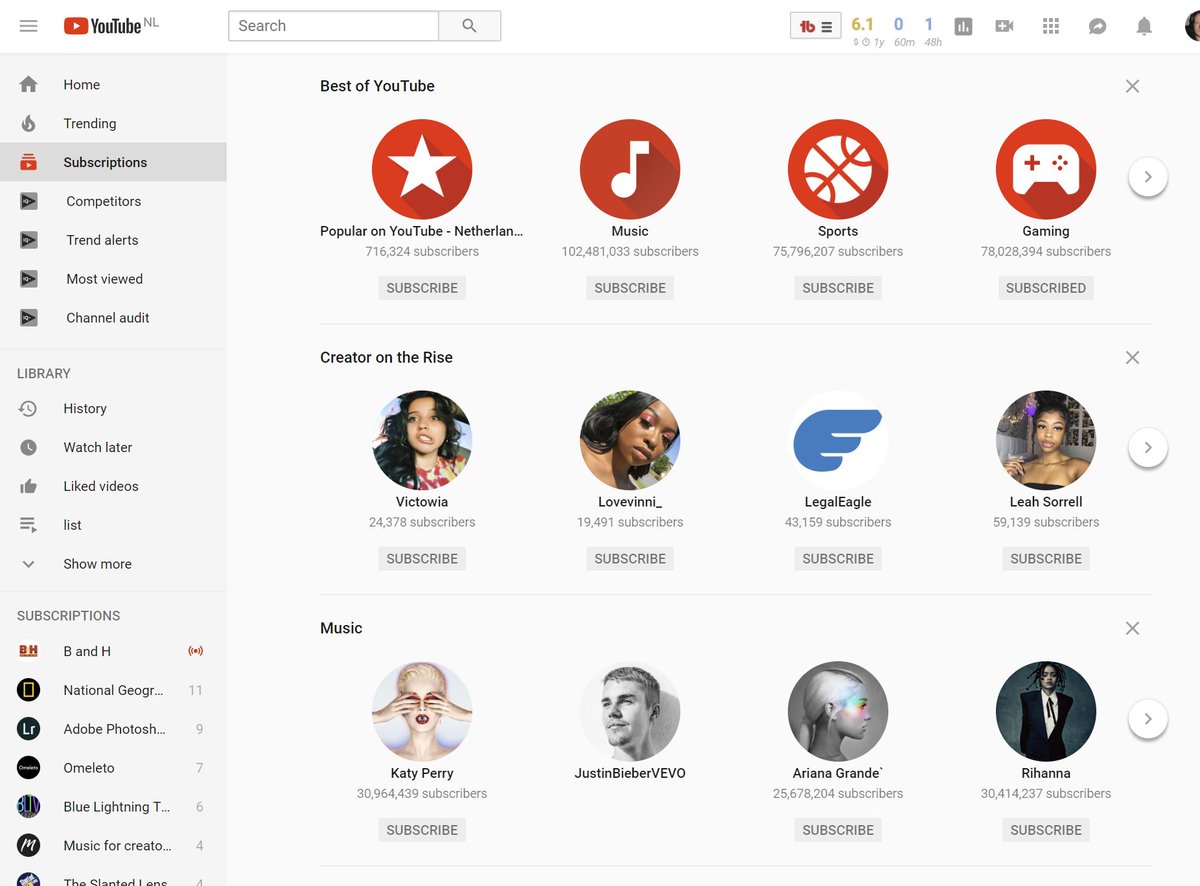Subscribe to Lovevinni_
The width and height of the screenshot is (1200, 886).
click(630, 559)
